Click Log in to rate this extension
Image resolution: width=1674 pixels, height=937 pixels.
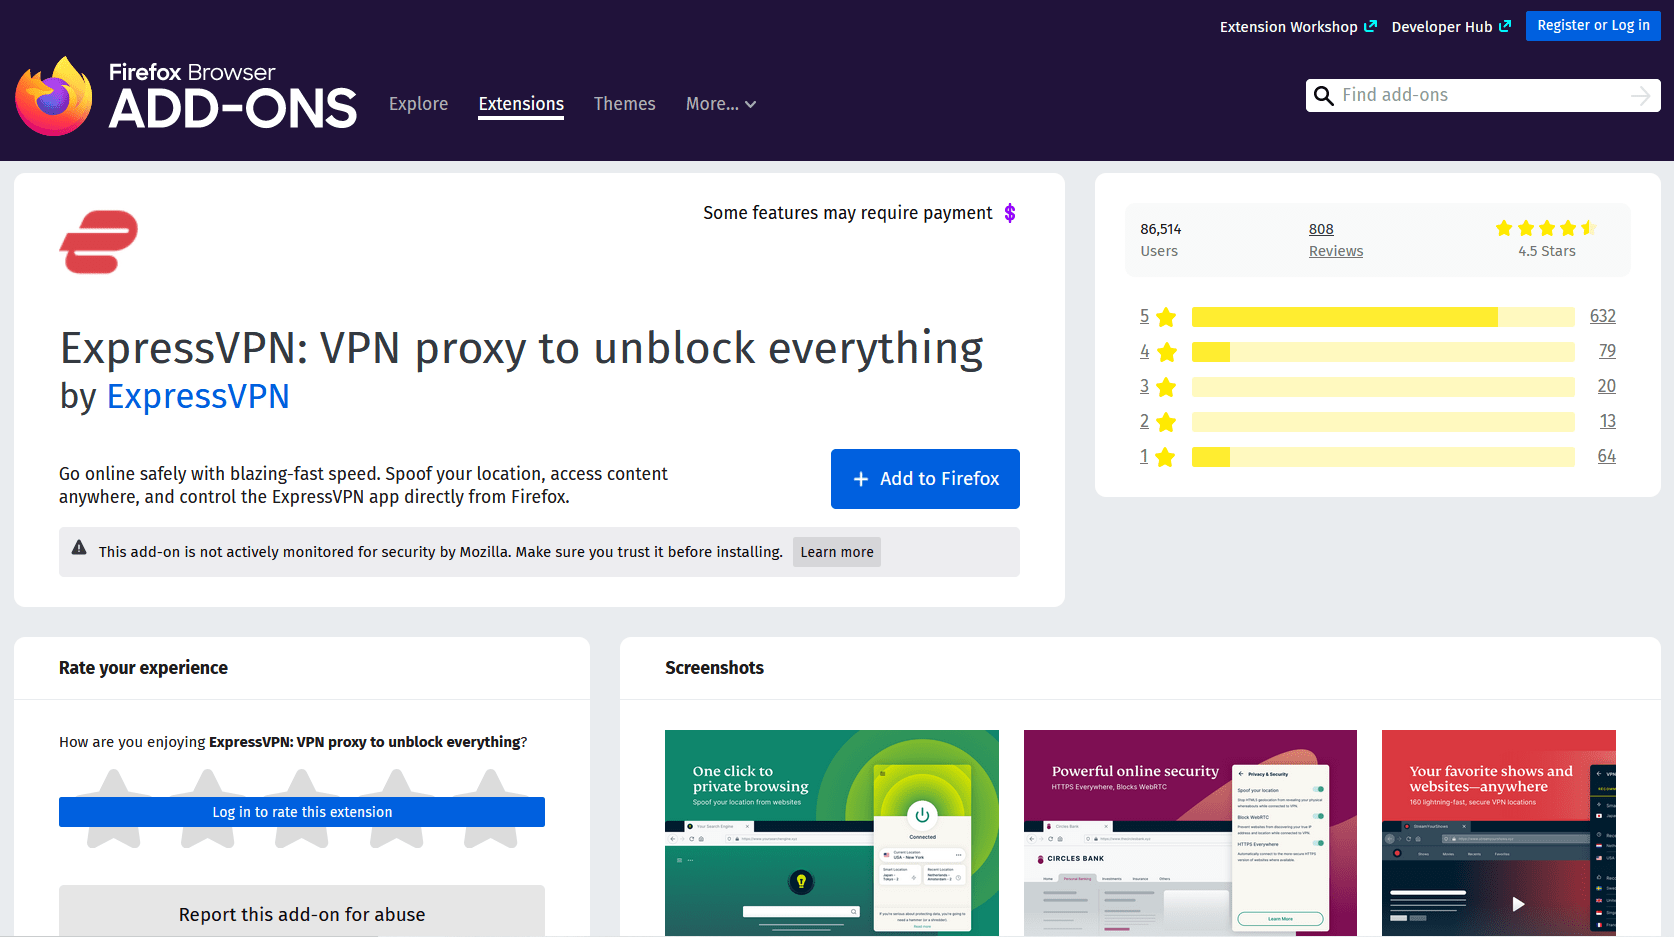[302, 812]
